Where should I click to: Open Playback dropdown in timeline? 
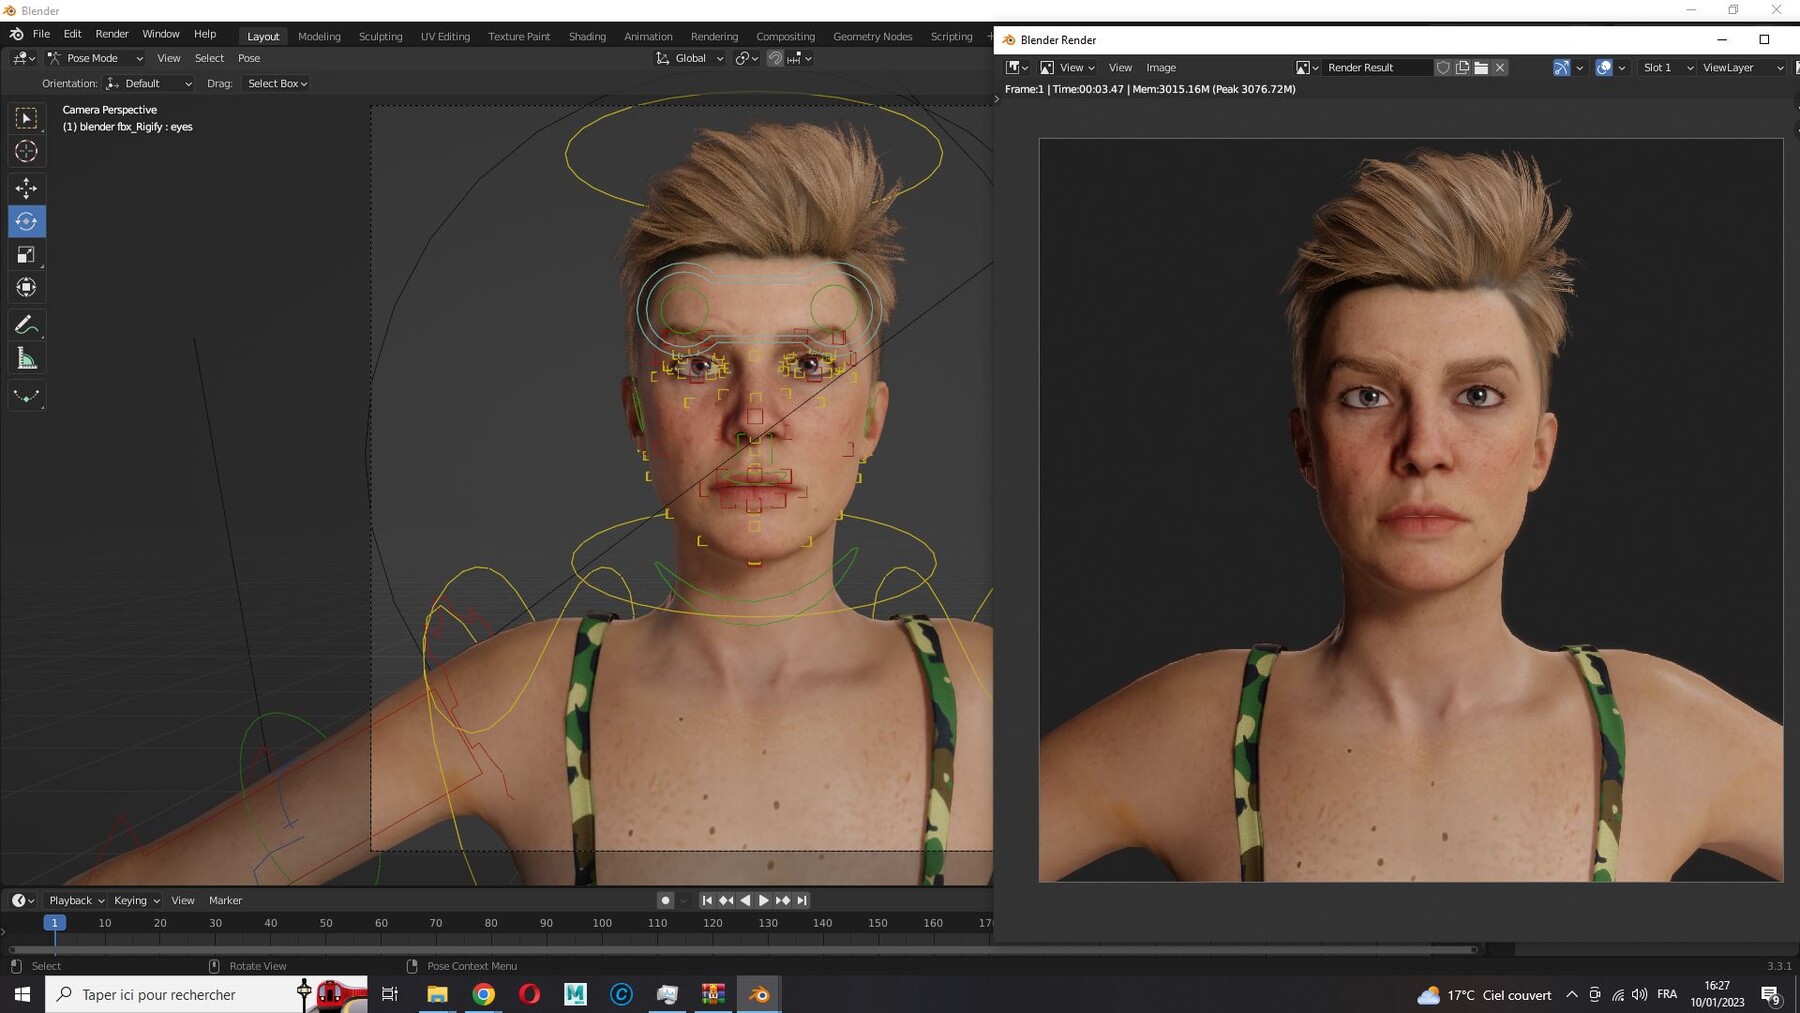click(76, 900)
